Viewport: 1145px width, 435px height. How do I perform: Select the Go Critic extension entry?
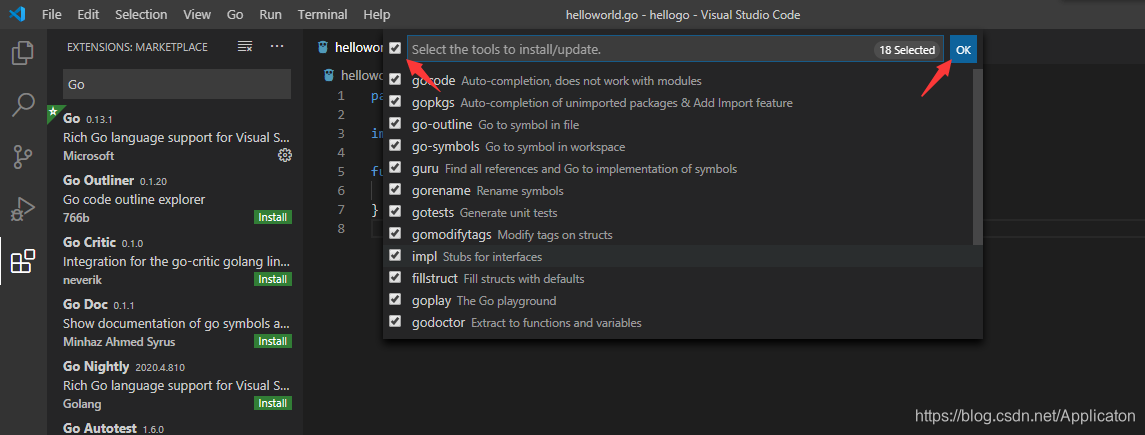click(175, 261)
